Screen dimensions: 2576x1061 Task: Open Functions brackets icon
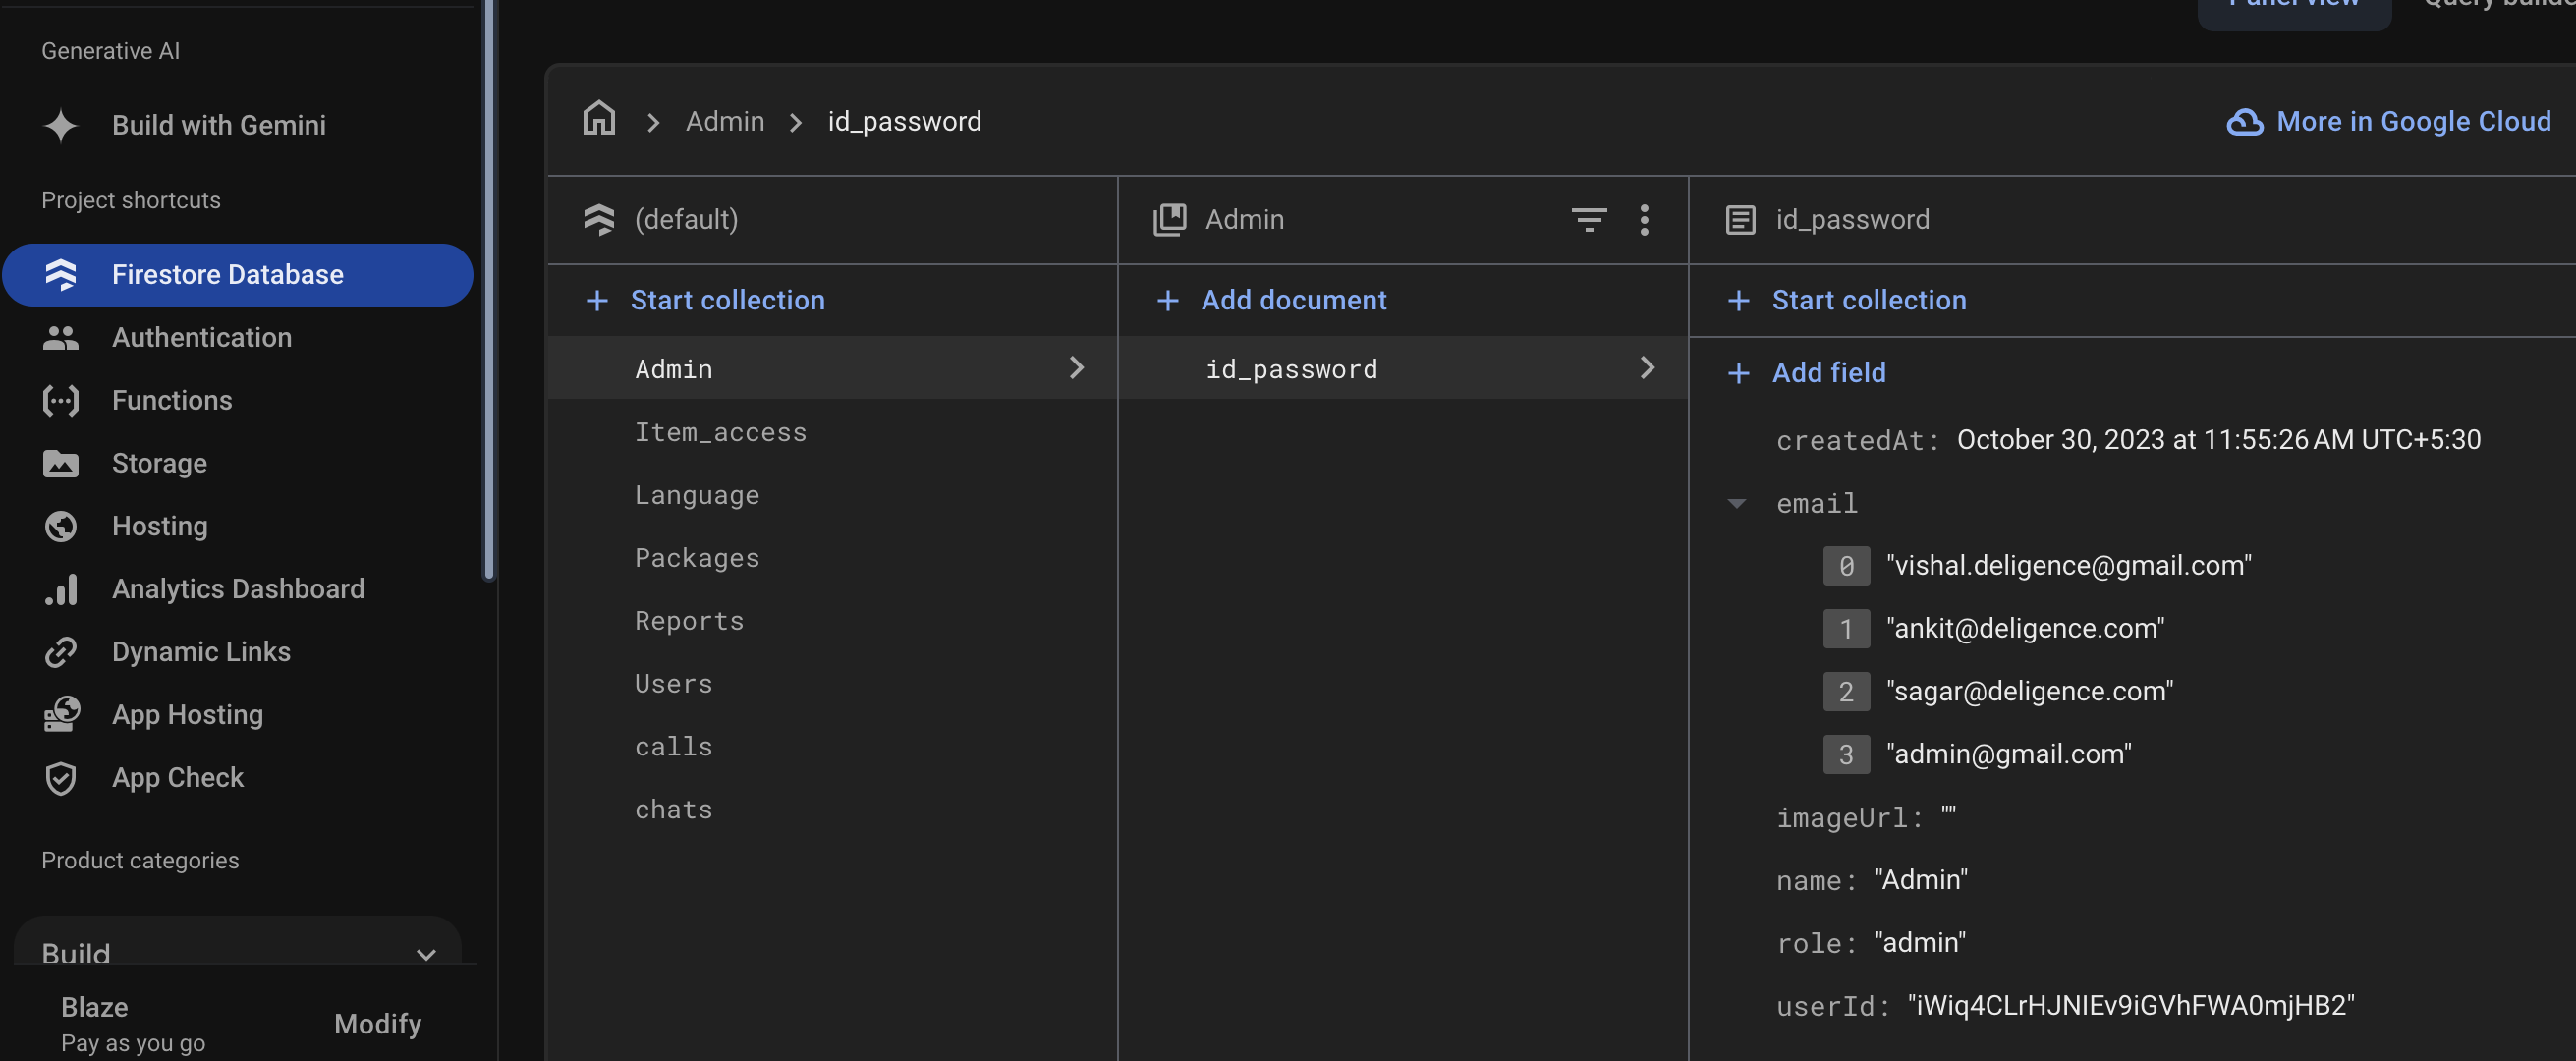pos(61,400)
